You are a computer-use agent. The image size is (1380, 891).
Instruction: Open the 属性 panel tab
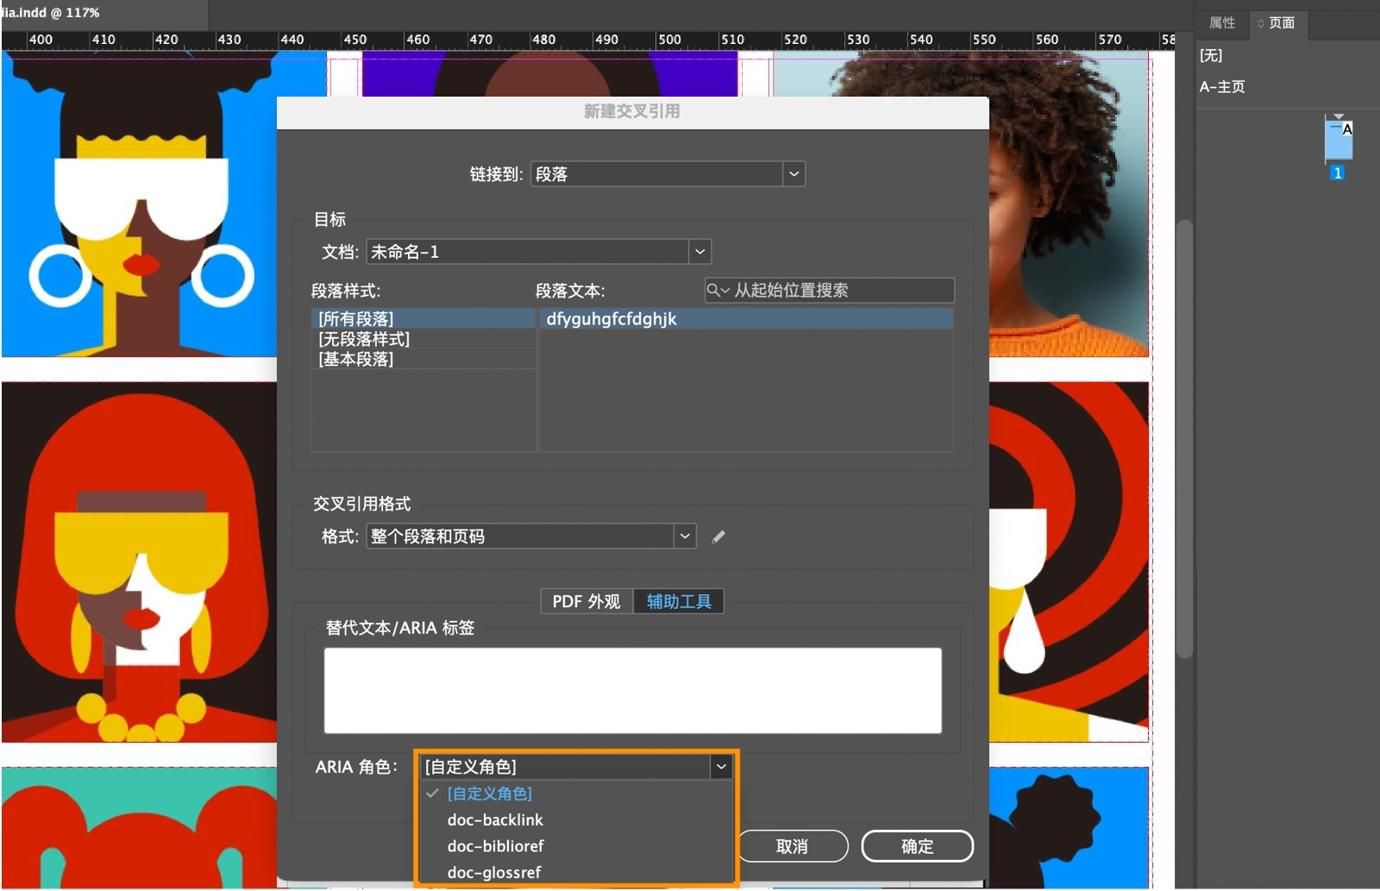tap(1222, 23)
